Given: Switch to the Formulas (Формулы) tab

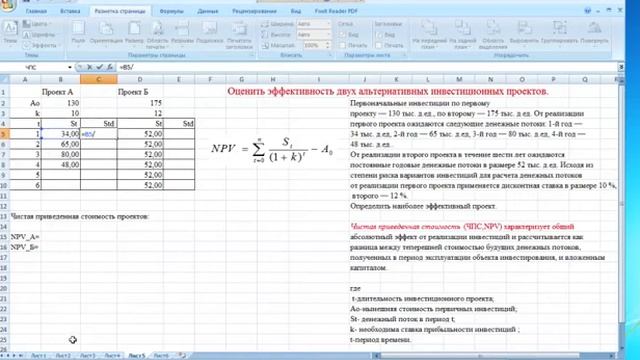Looking at the screenshot, I should [x=171, y=11].
